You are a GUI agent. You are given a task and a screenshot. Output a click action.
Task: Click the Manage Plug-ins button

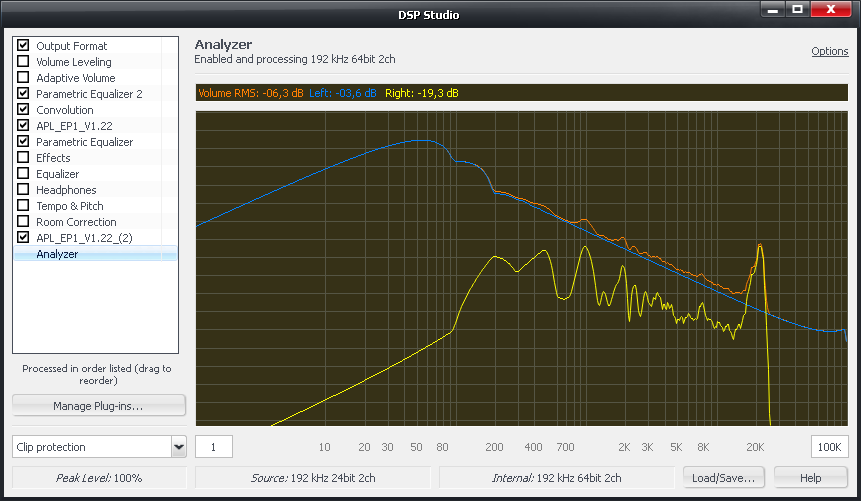point(98,406)
